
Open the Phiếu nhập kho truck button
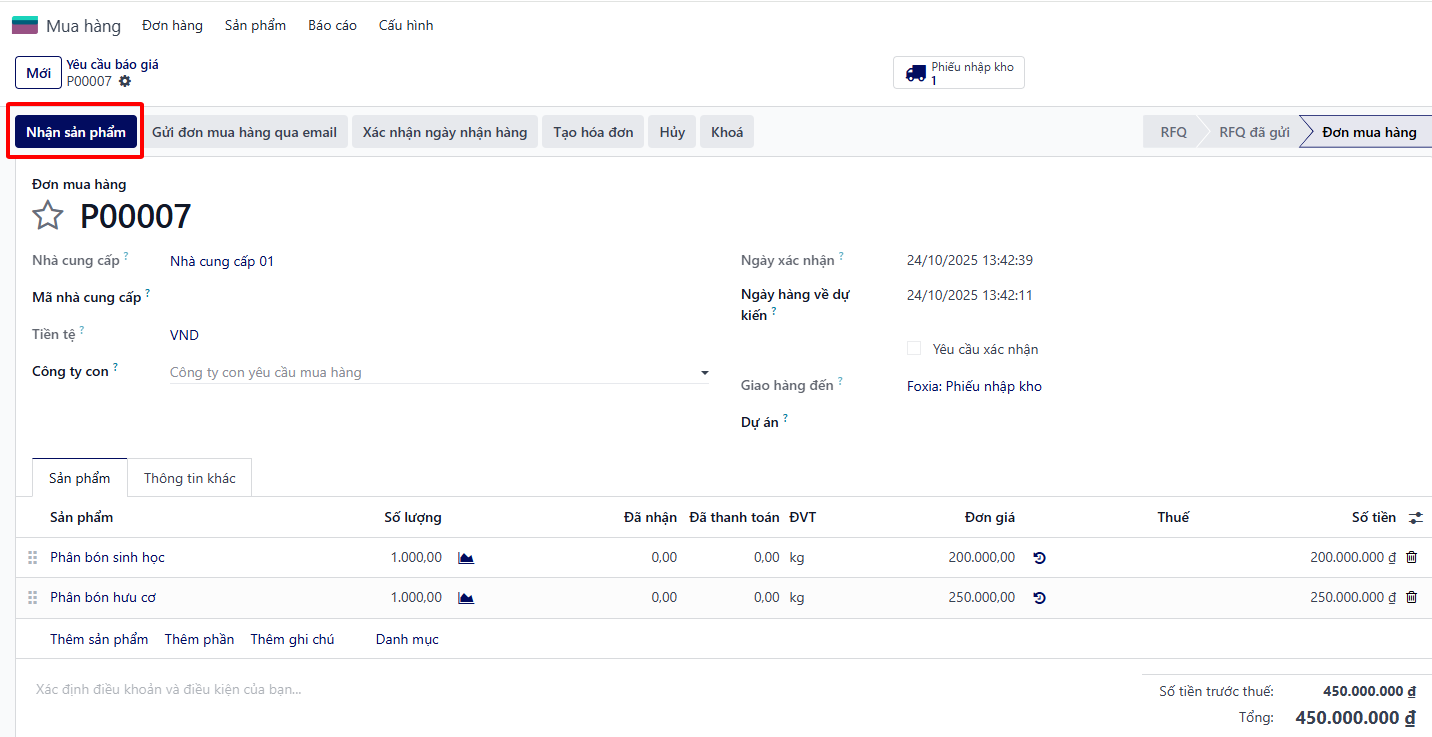click(x=958, y=73)
